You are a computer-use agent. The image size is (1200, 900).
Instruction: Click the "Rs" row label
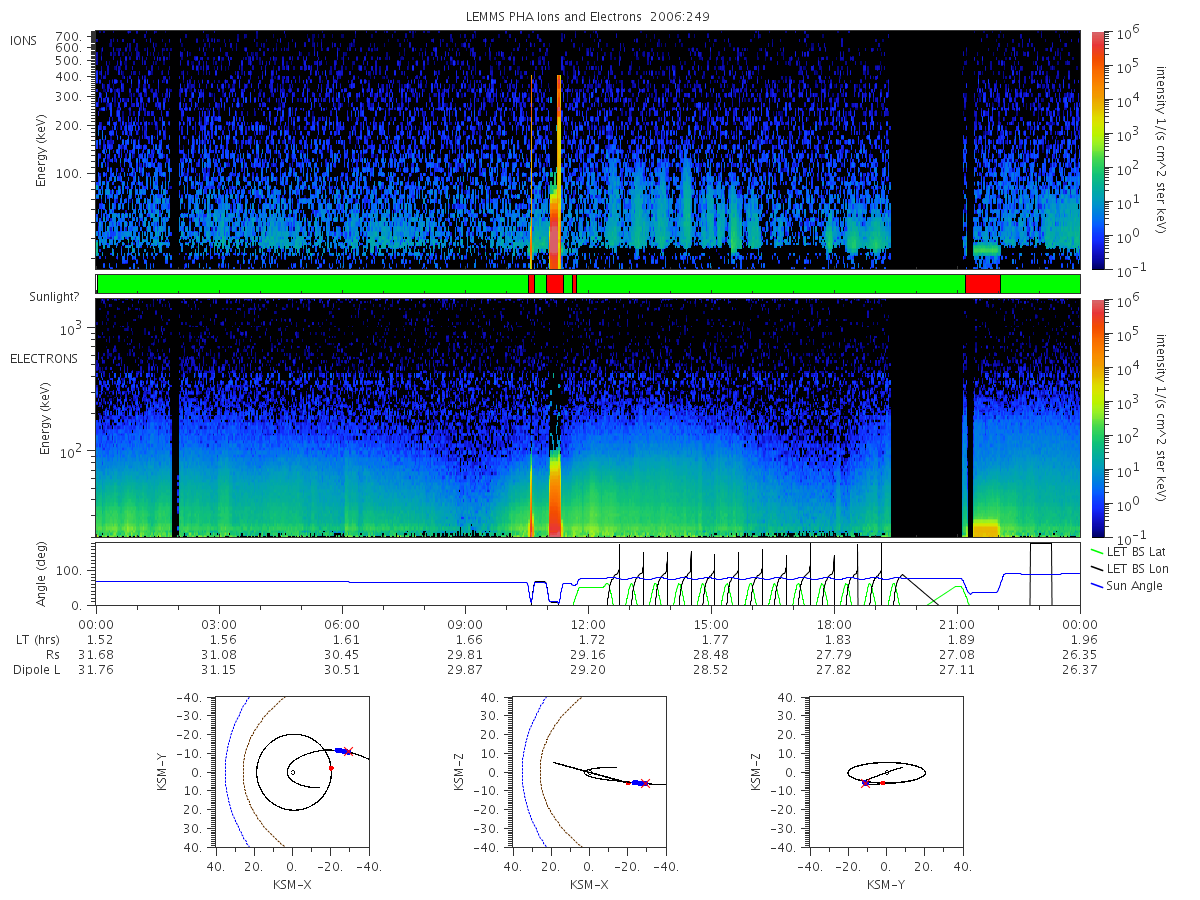coord(52,654)
